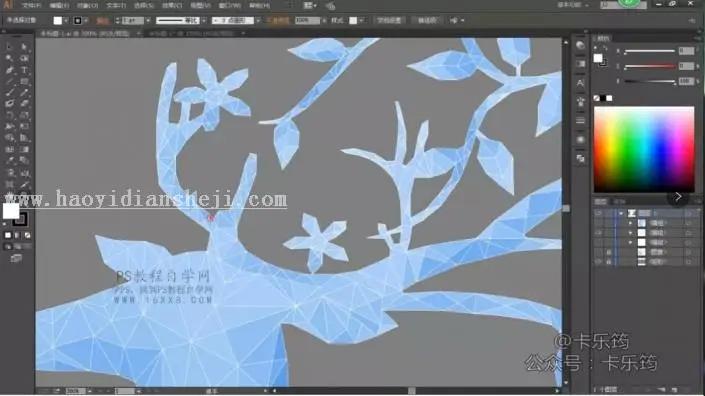Open the Pathfinder panel icon in dock
The height and width of the screenshot is (396, 705).
(580, 158)
